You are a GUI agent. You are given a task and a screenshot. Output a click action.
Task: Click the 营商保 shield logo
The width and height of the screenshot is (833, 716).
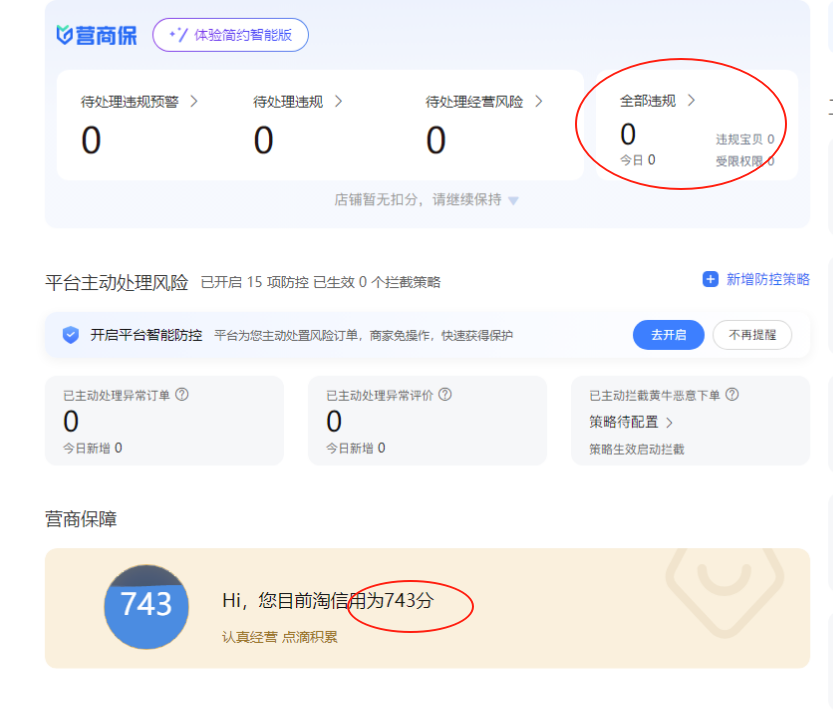pos(65,35)
